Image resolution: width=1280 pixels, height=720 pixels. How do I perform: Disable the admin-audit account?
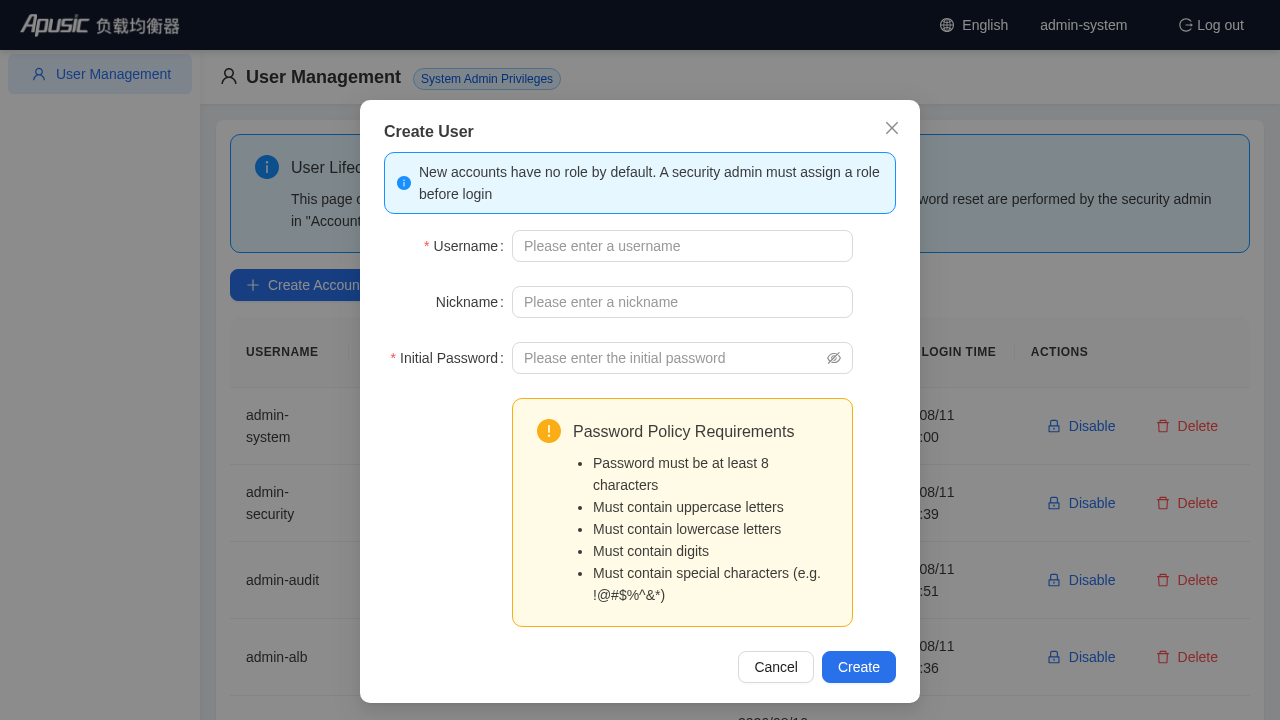click(1081, 580)
